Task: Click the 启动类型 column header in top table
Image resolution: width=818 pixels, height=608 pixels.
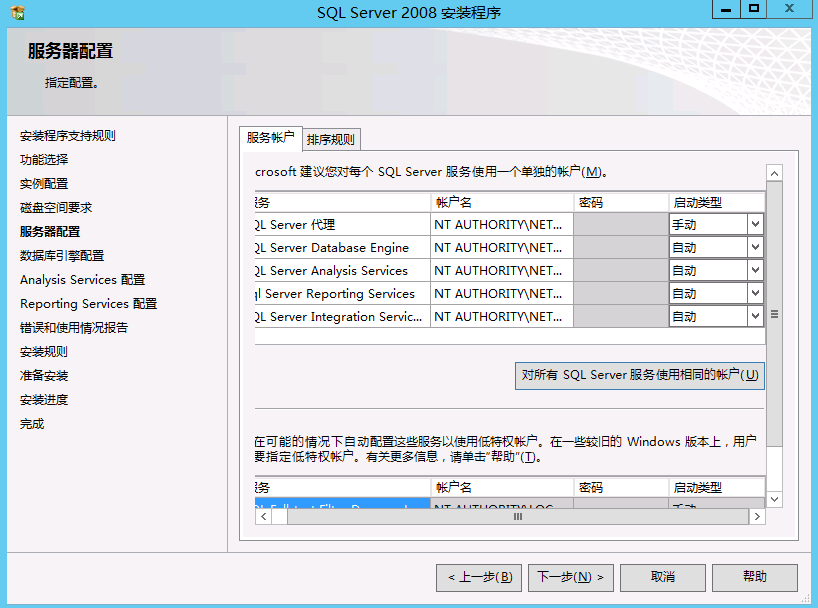Action: pyautogui.click(x=717, y=202)
